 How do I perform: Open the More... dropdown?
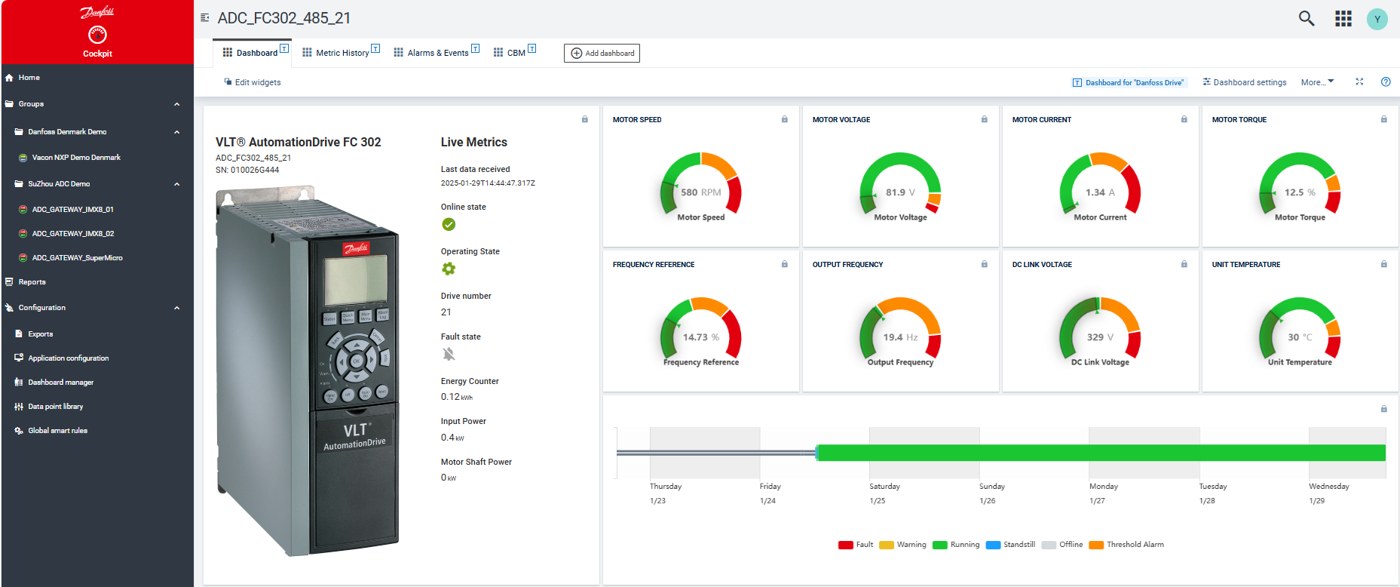click(x=1317, y=82)
